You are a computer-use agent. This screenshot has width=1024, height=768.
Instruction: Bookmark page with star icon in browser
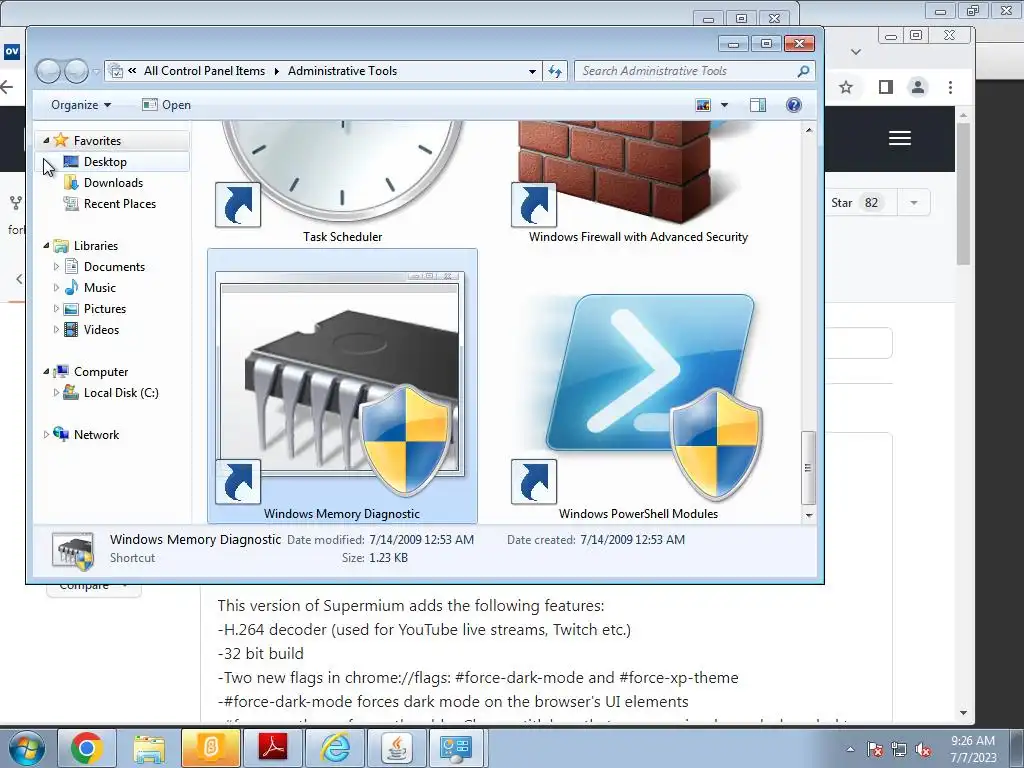coord(846,87)
